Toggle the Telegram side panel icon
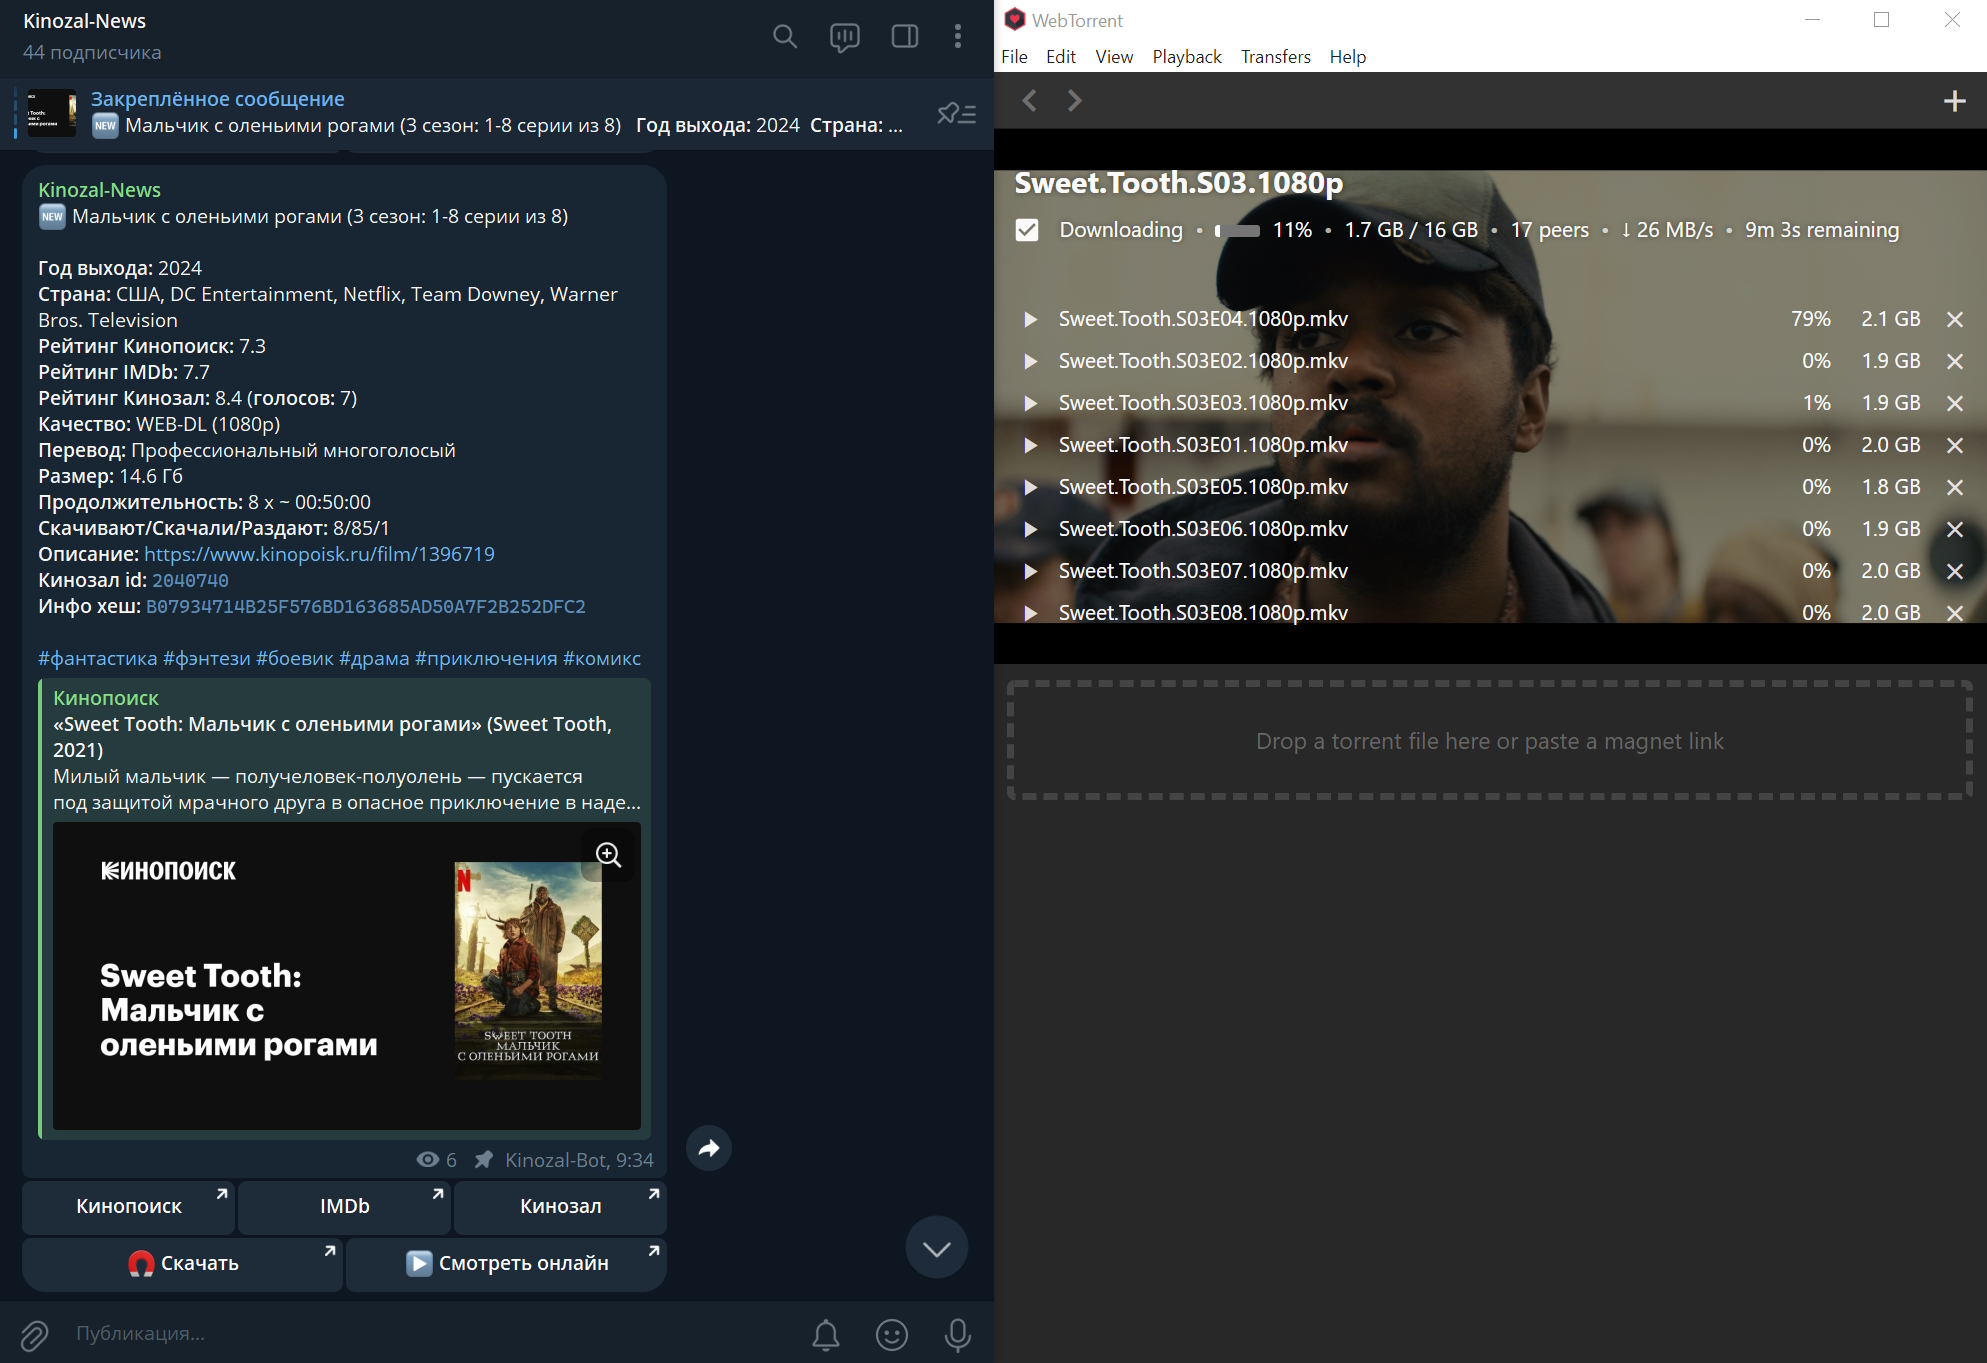The image size is (1987, 1363). pos(905,37)
